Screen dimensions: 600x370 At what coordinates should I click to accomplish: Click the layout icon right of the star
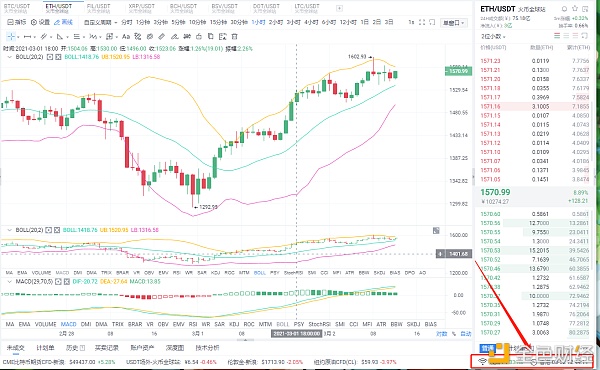(585, 9)
